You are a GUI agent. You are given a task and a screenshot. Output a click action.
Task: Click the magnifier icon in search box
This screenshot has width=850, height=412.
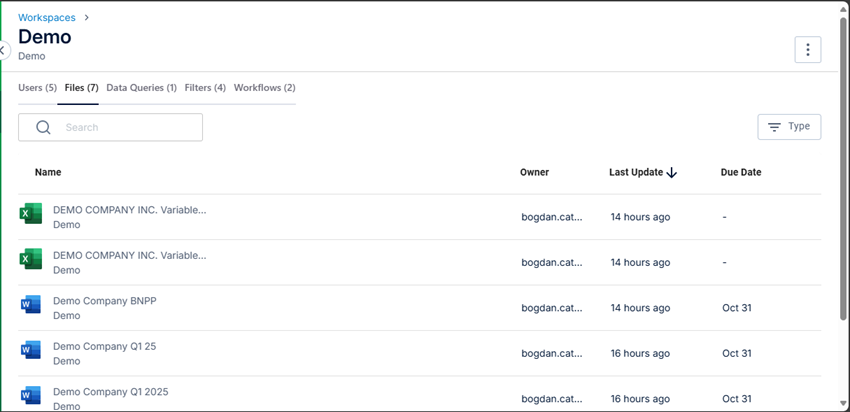point(43,127)
